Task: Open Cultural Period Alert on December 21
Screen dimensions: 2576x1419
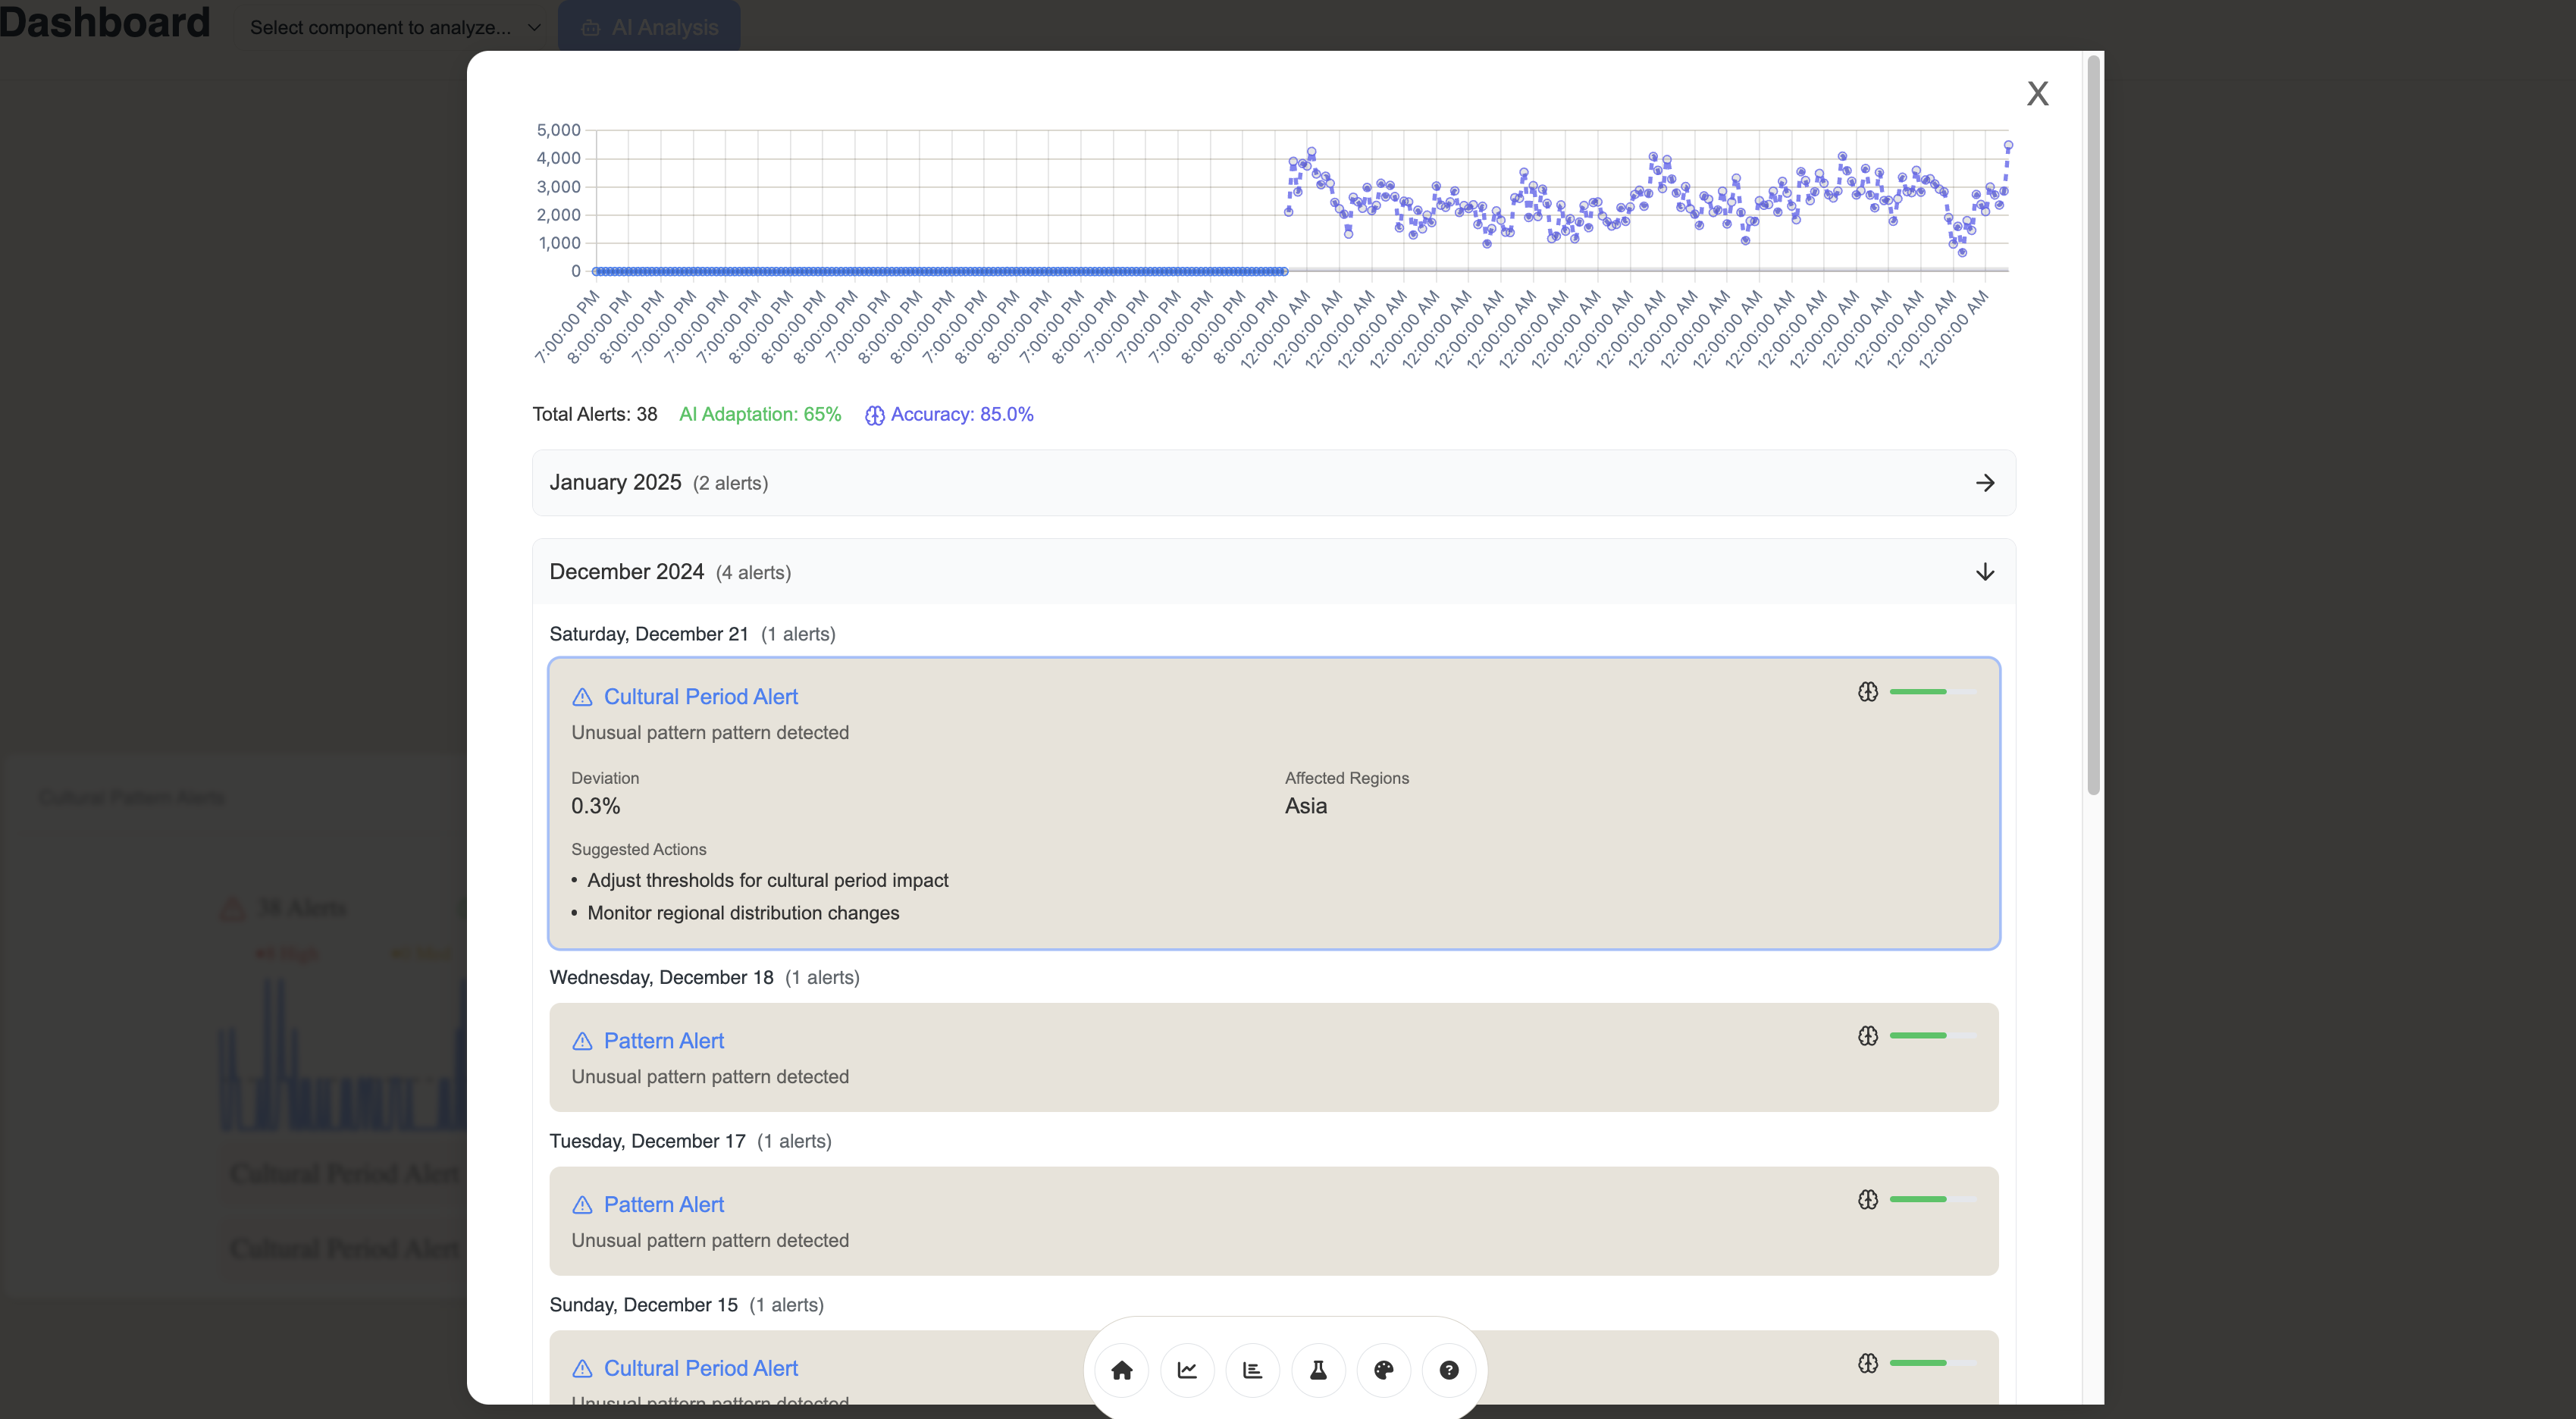Action: click(x=700, y=697)
